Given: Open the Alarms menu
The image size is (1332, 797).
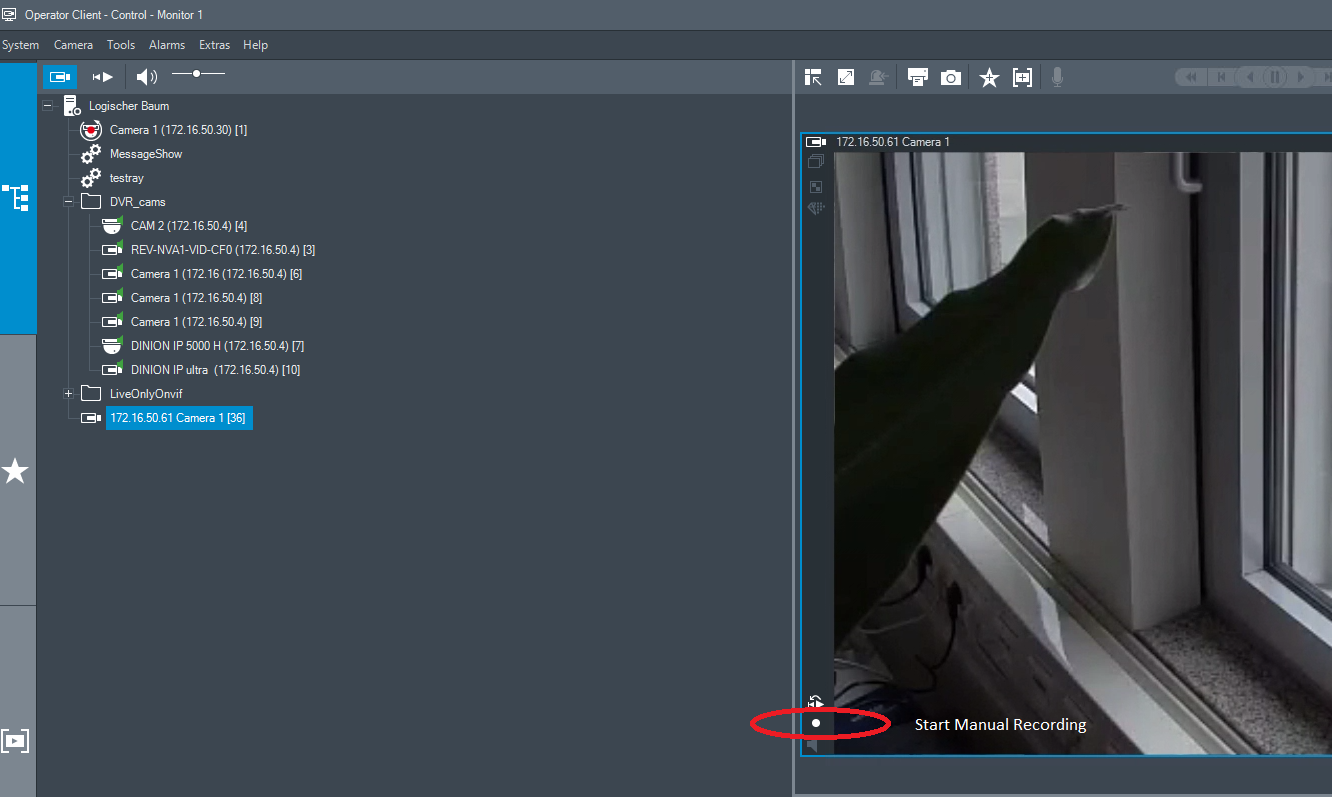Looking at the screenshot, I should (x=167, y=45).
